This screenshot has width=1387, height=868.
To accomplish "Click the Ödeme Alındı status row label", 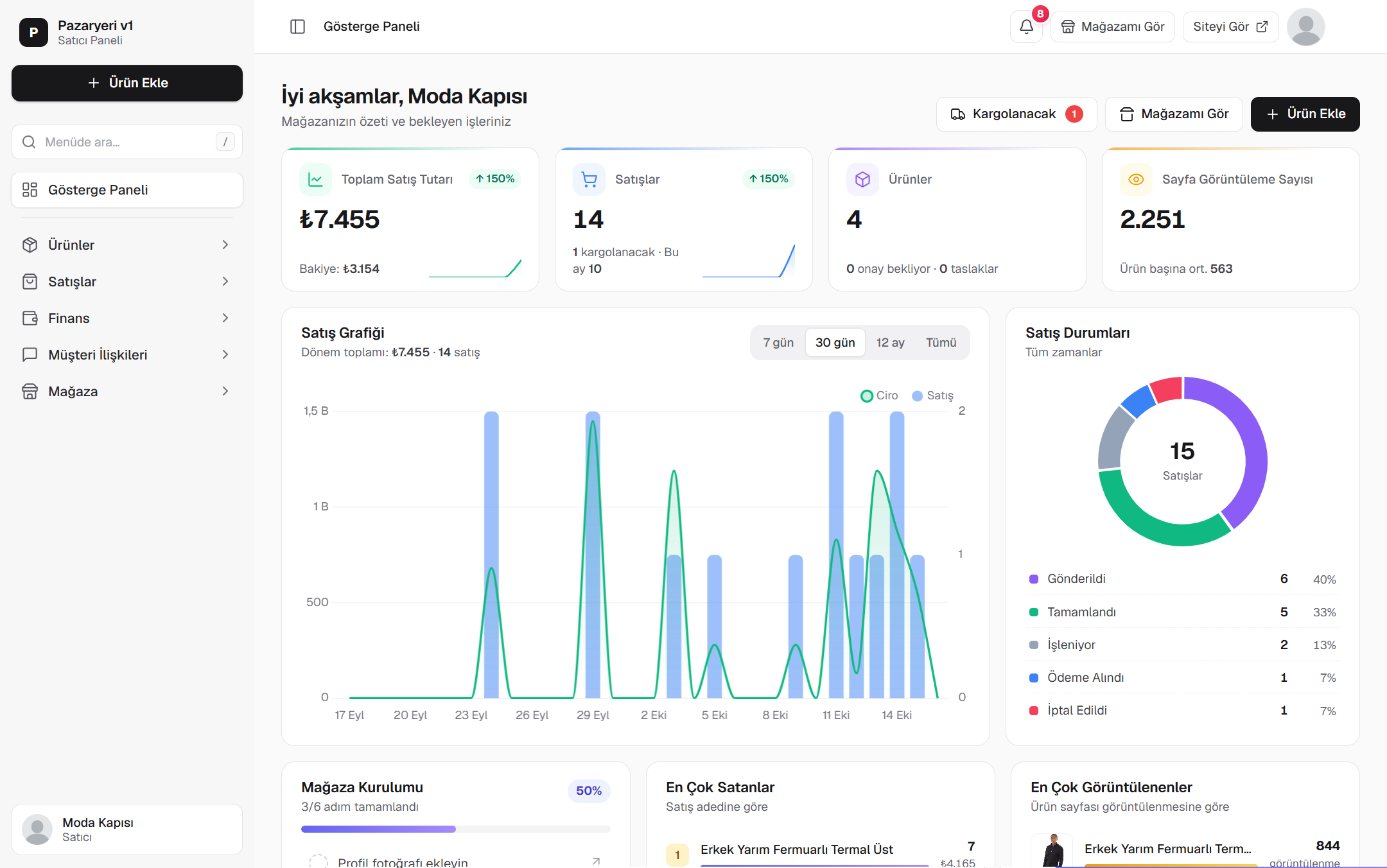I will pyautogui.click(x=1085, y=678).
